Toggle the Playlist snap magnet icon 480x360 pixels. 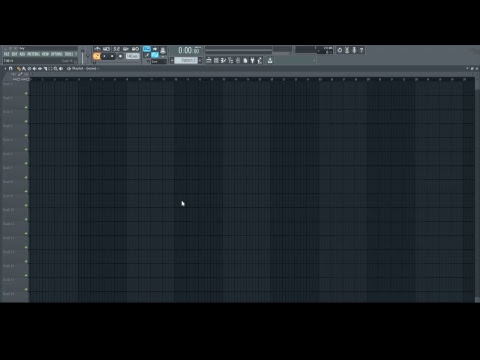(10, 68)
